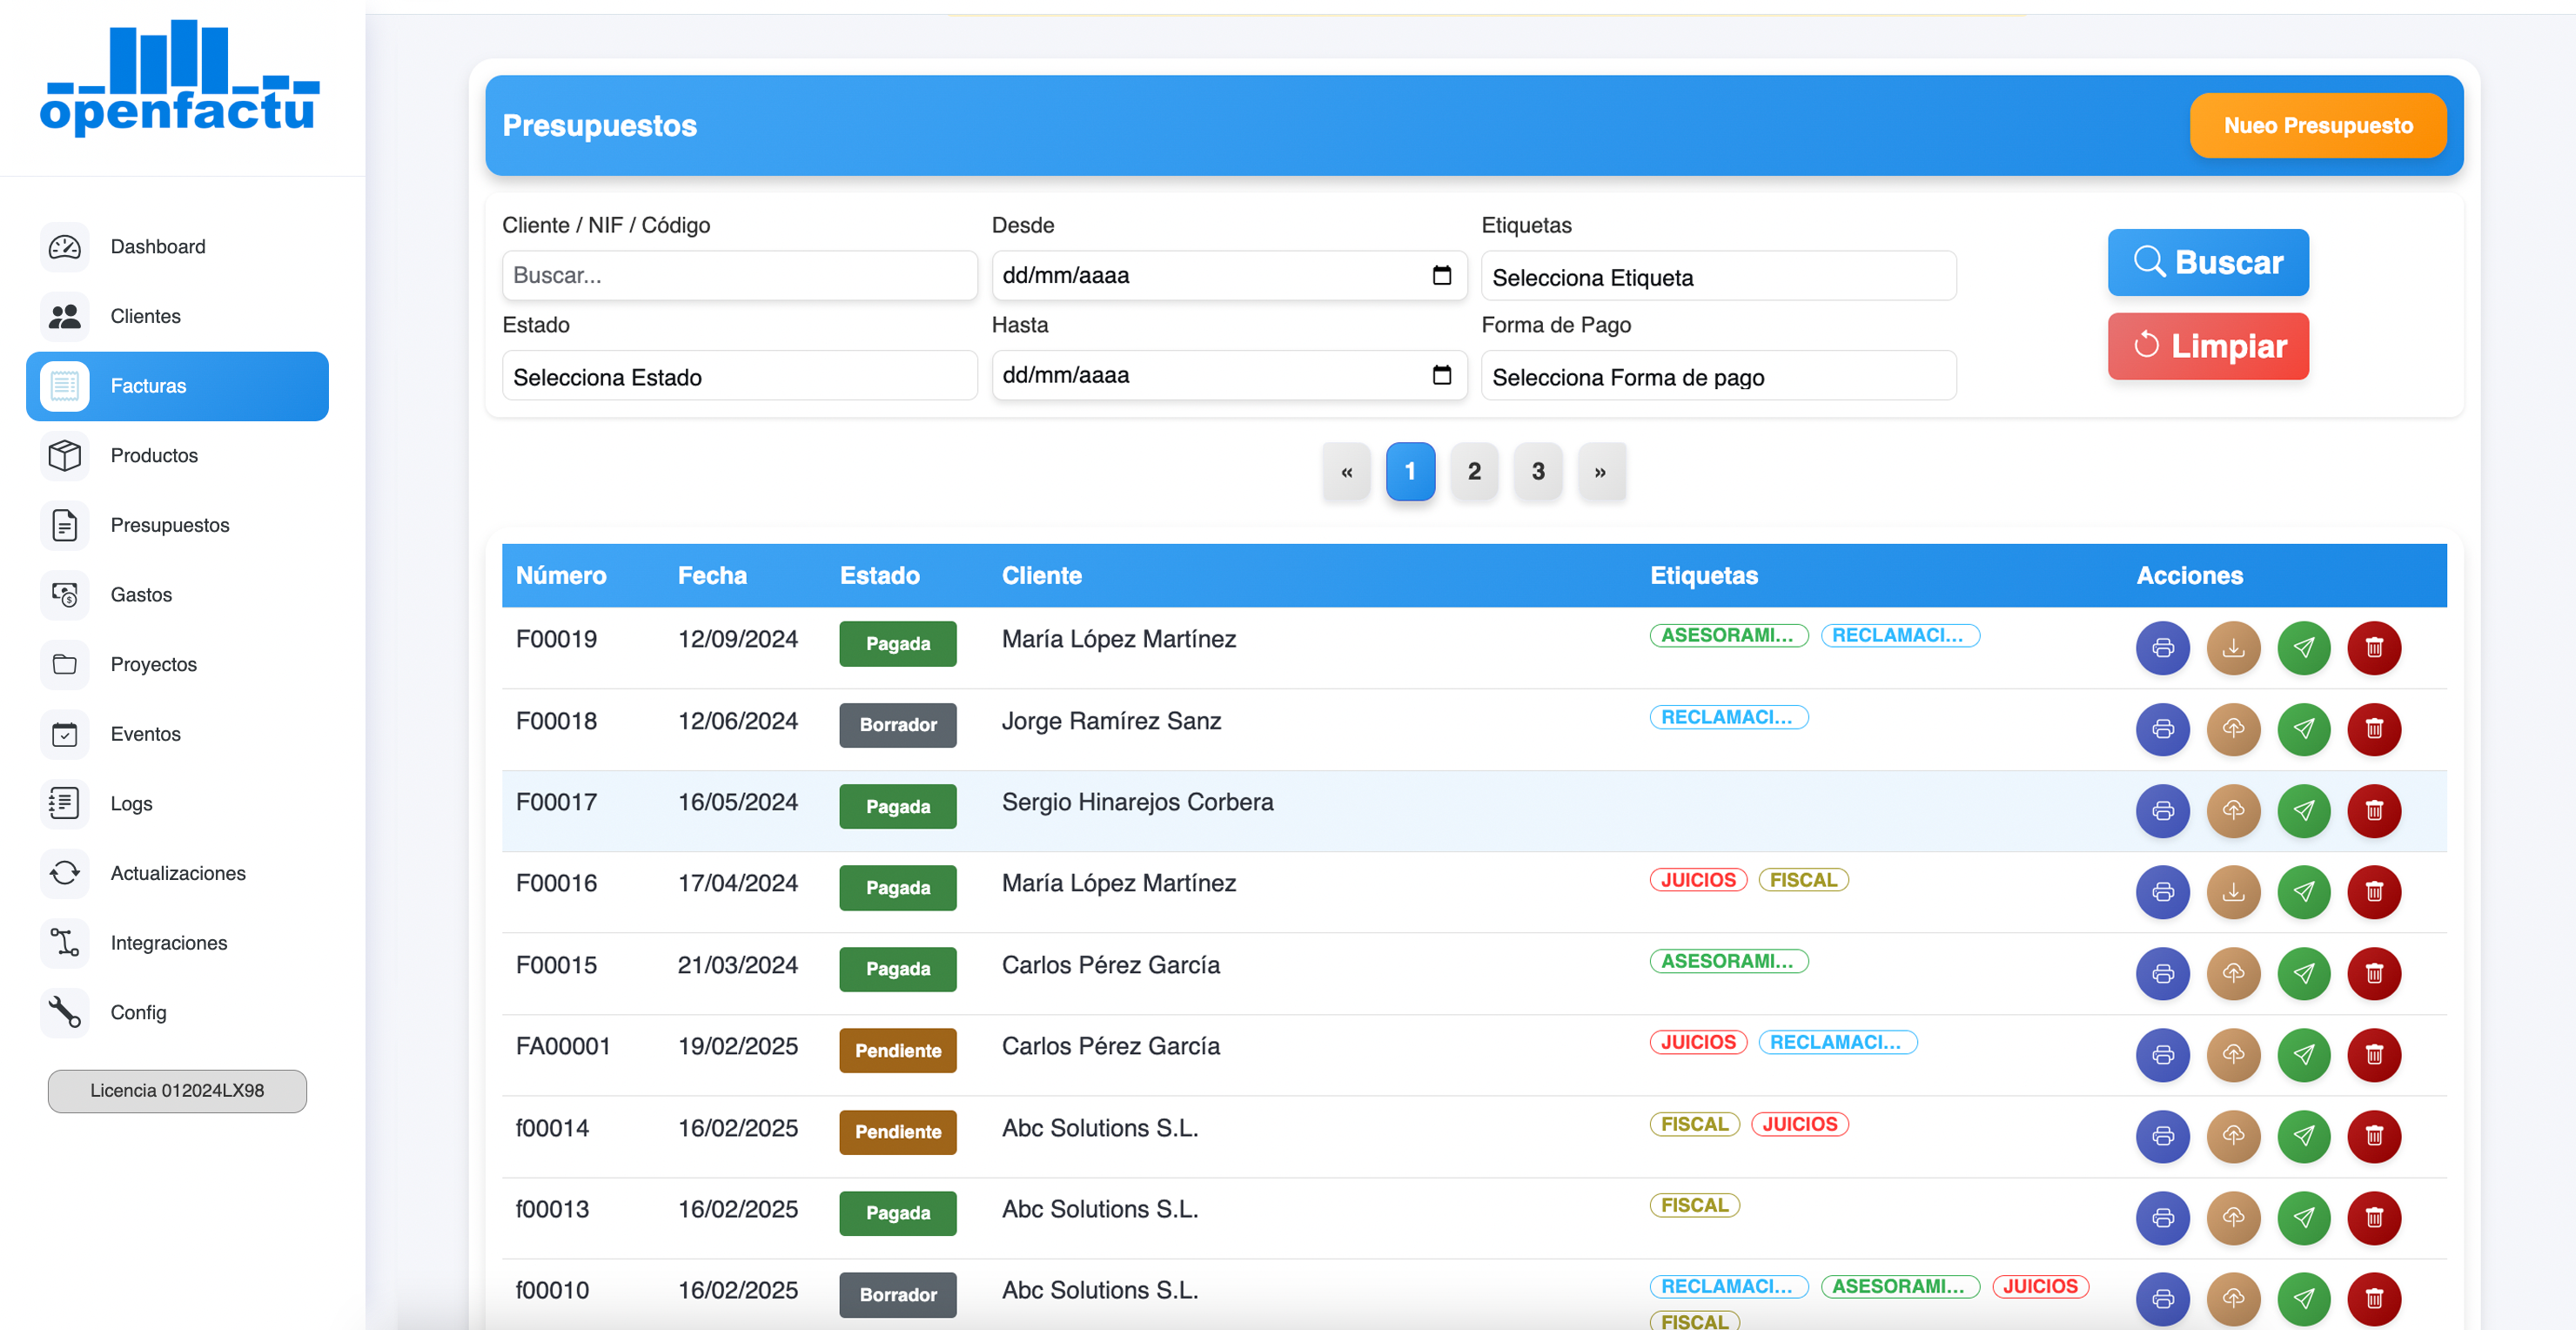Expand the Selecciona Etiqueta dropdown

[1717, 277]
